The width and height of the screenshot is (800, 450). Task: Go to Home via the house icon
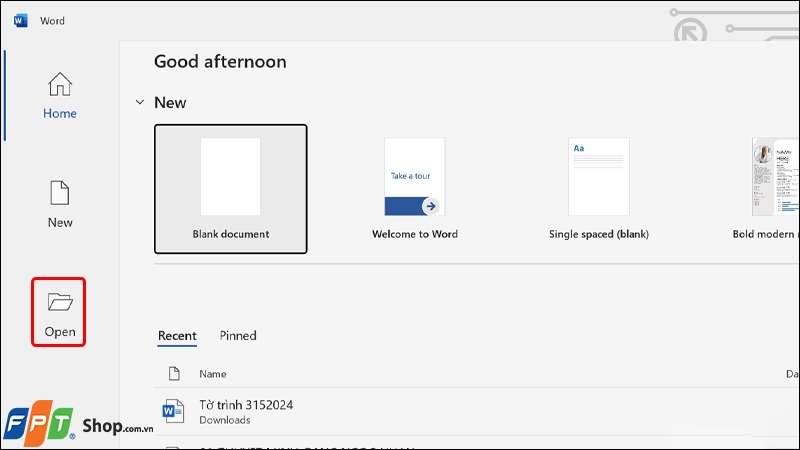pos(60,83)
